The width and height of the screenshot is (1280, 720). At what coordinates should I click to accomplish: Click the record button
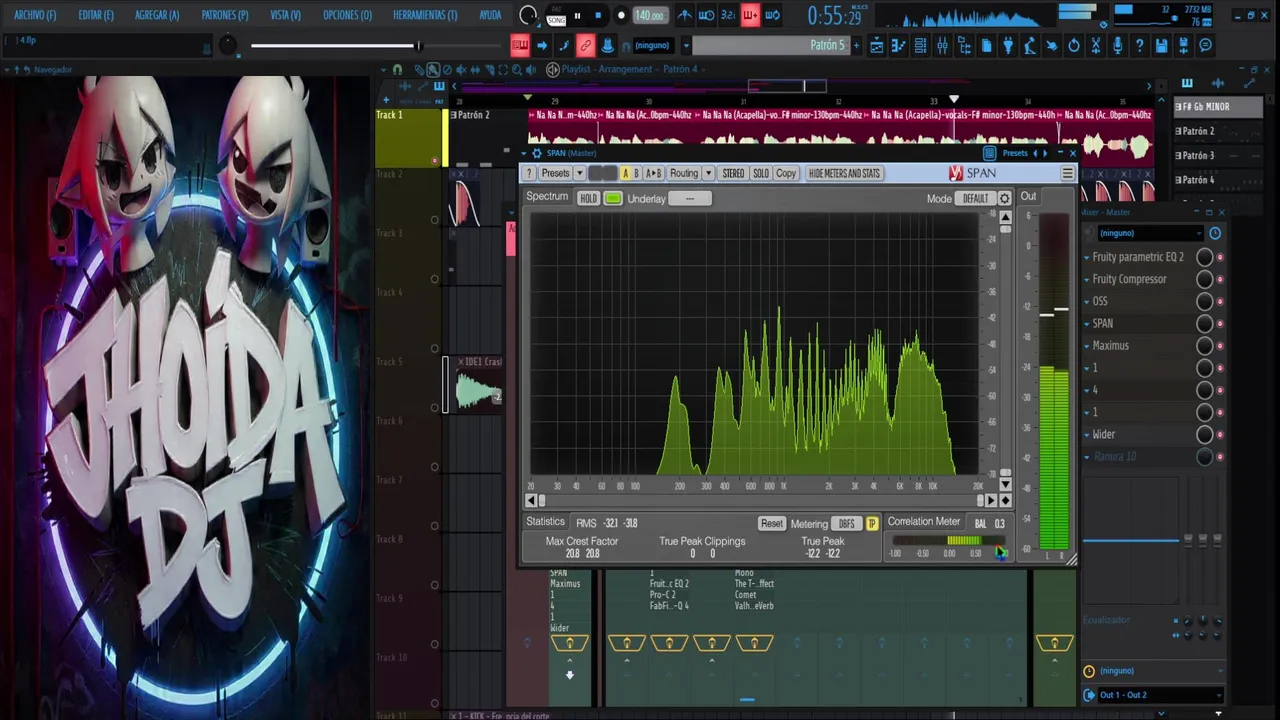point(620,15)
